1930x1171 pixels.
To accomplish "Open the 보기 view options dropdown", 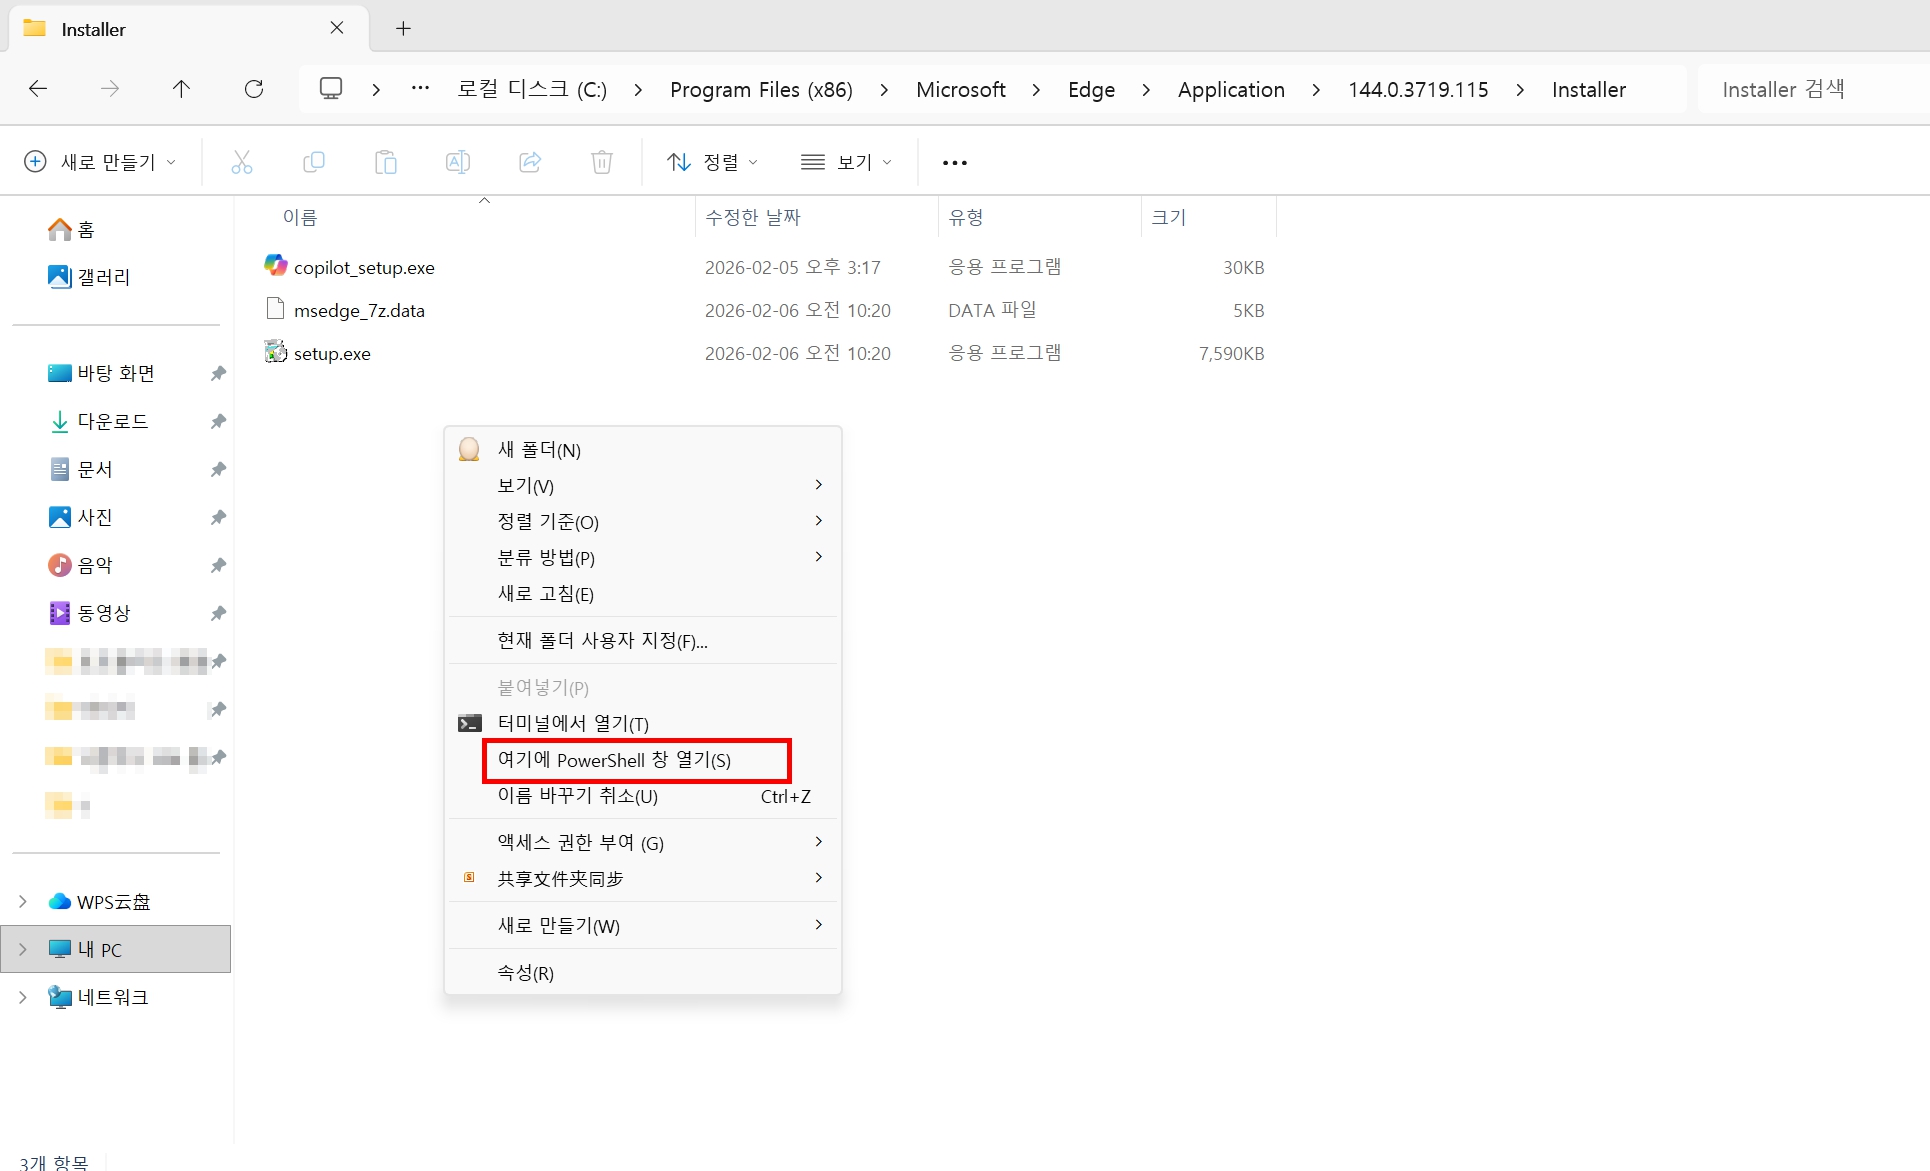I will [x=845, y=161].
